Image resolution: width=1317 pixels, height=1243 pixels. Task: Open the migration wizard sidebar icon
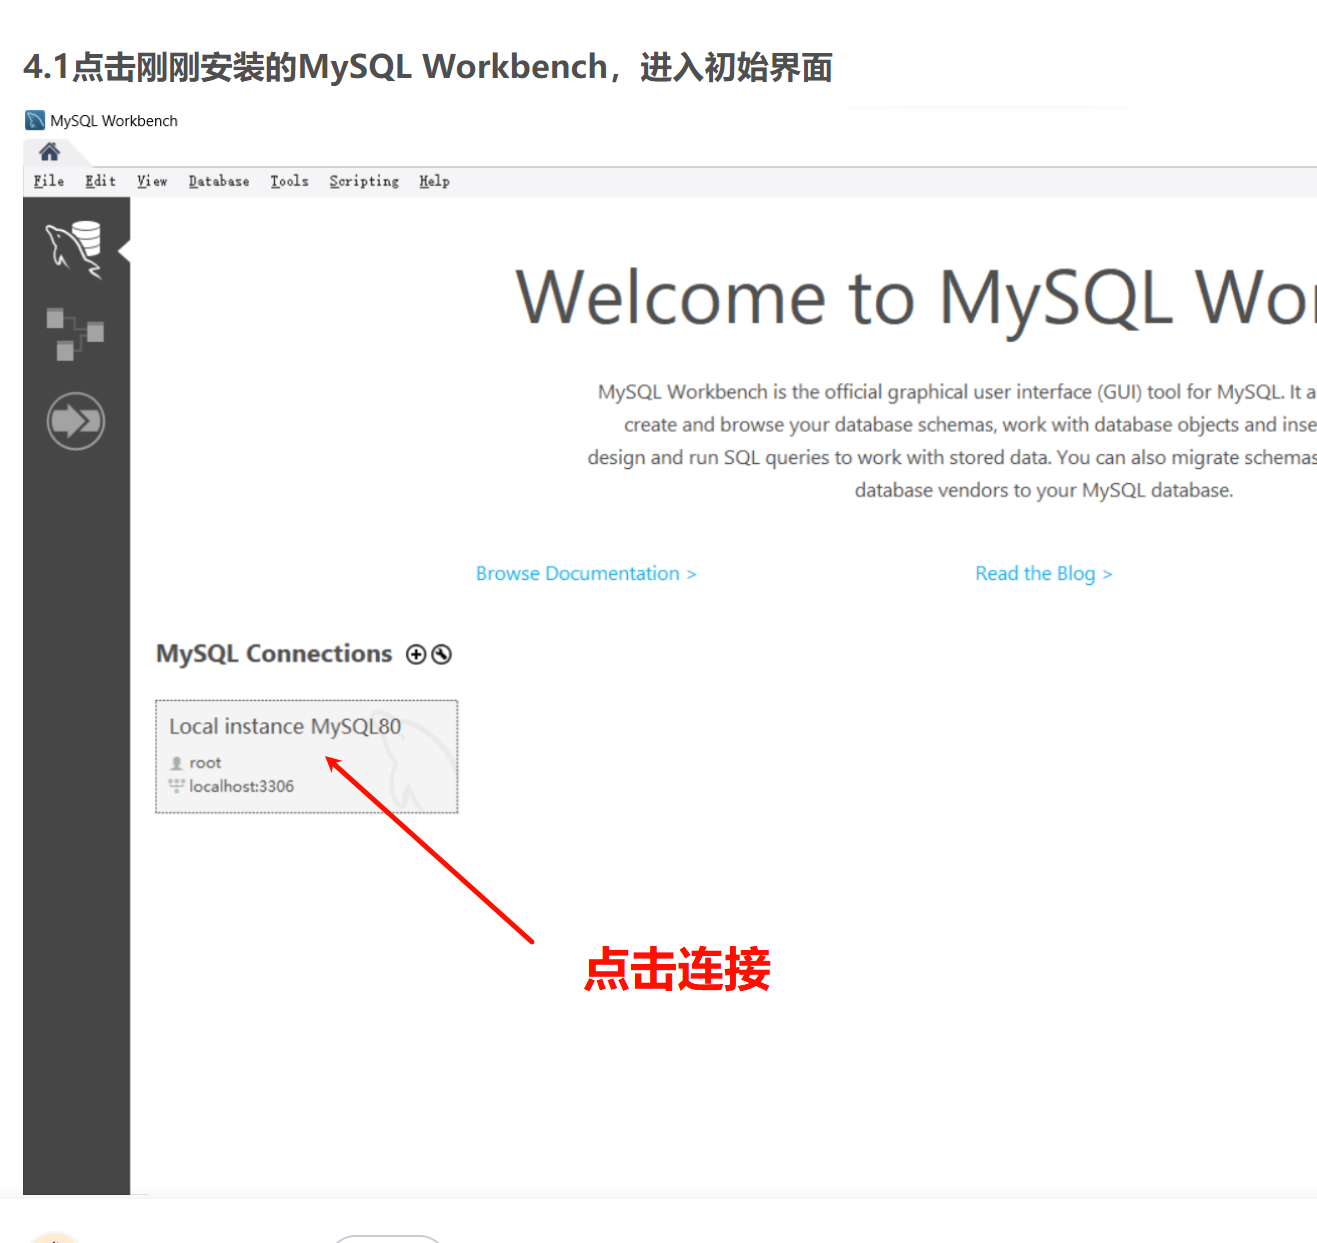coord(76,421)
